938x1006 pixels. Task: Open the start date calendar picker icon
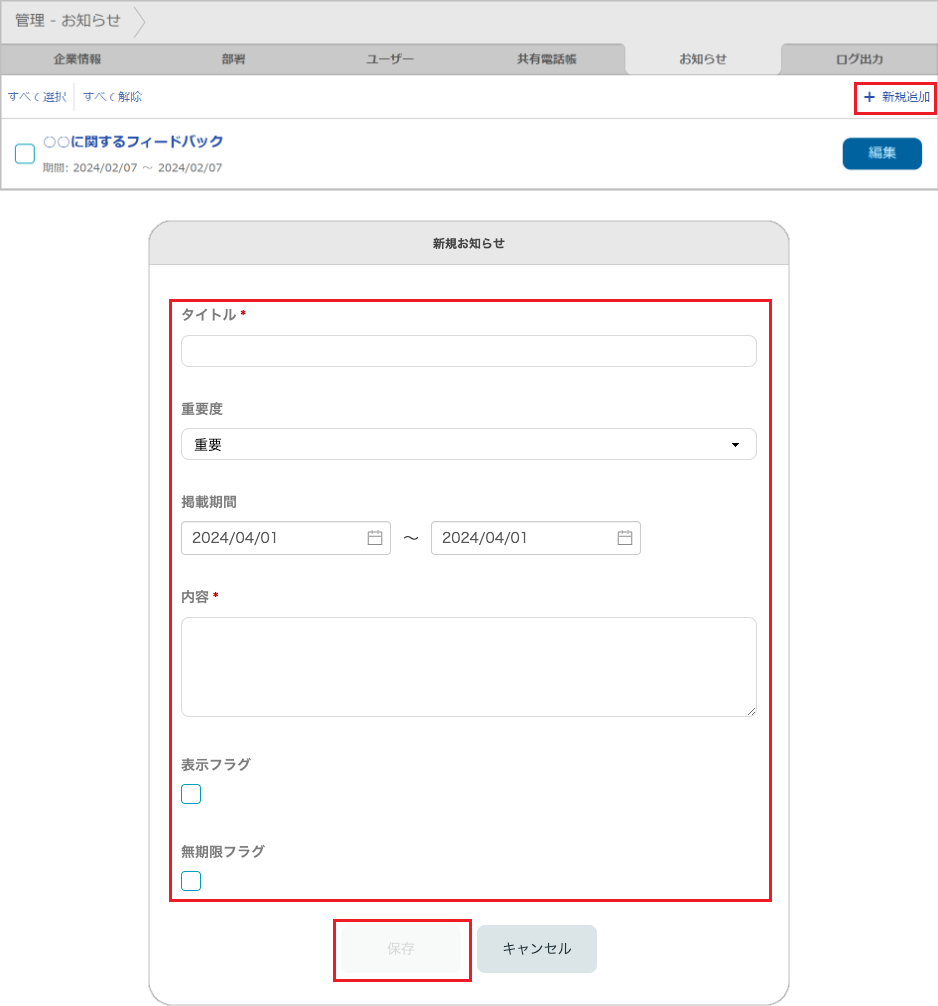(x=374, y=538)
